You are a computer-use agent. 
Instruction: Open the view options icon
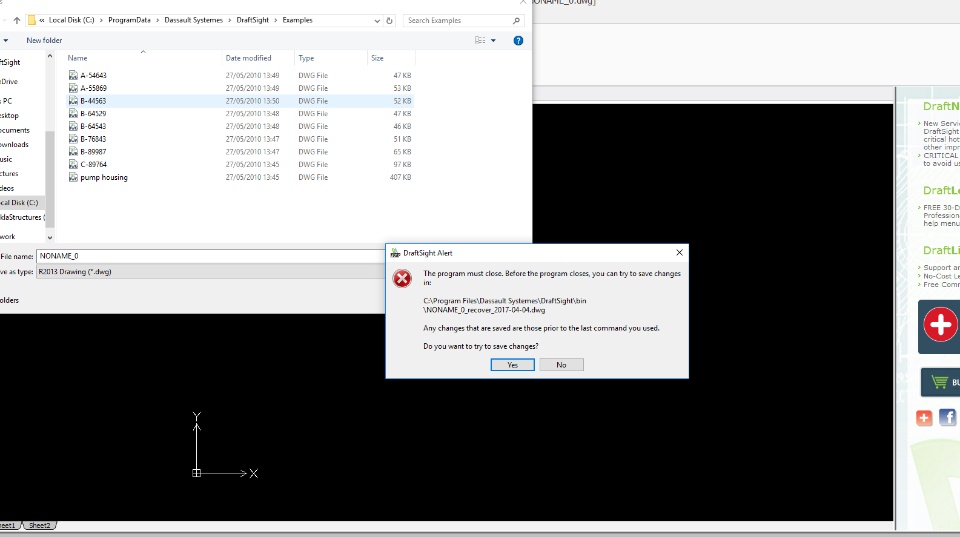tap(480, 40)
